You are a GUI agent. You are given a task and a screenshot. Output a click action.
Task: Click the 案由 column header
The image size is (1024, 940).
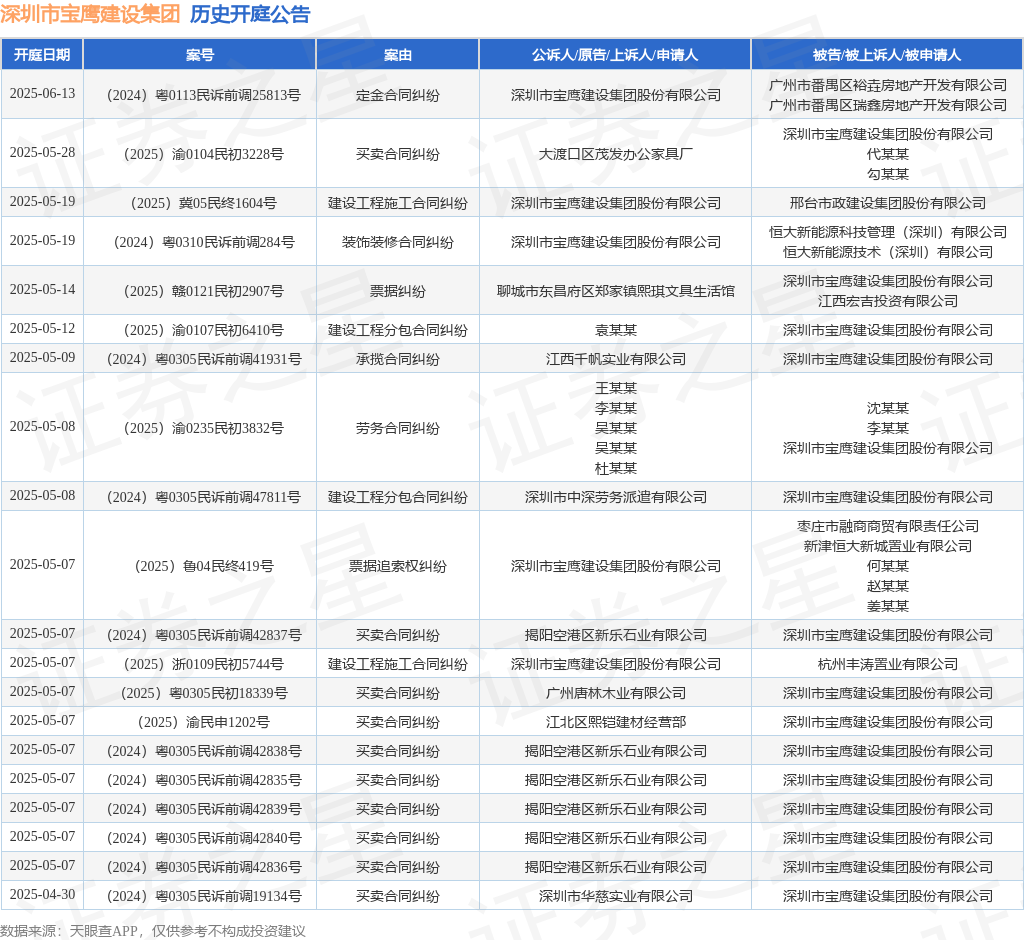398,55
